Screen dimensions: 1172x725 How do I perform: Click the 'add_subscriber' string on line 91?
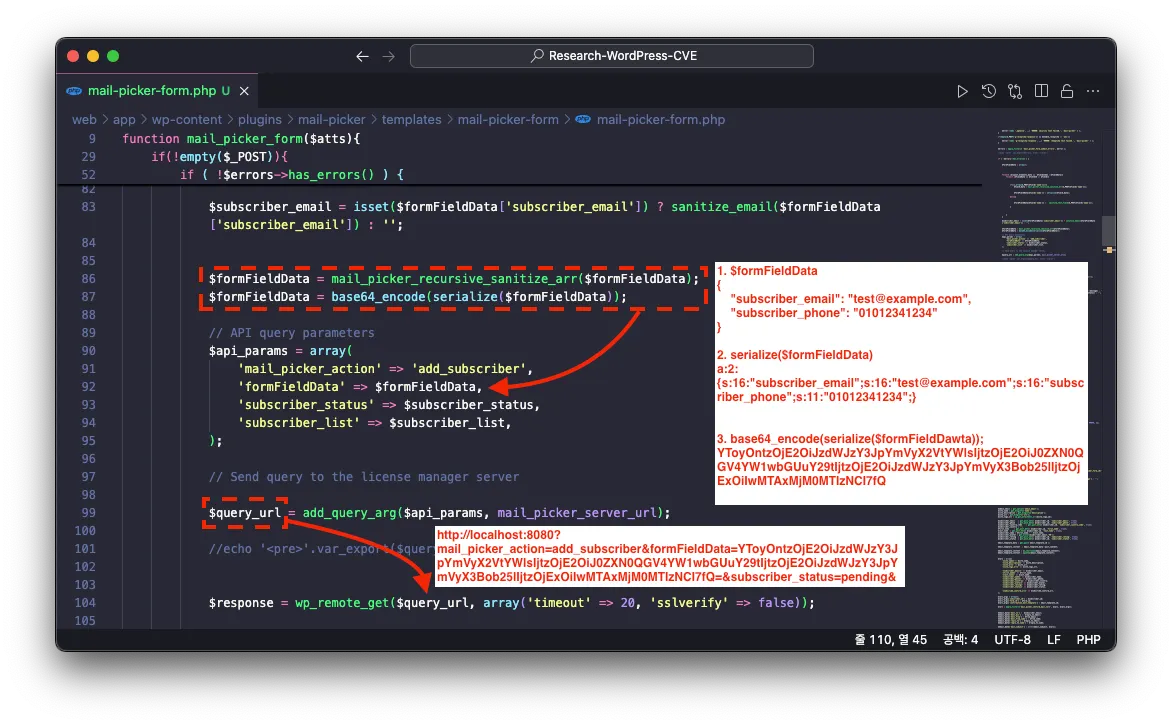(x=469, y=368)
